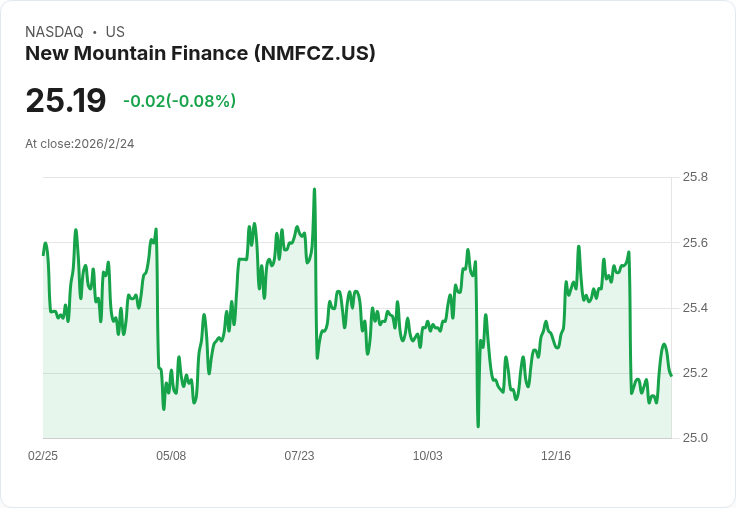Click the 02/25 date axis label
Viewport: 736px width, 508px height.
(43, 456)
